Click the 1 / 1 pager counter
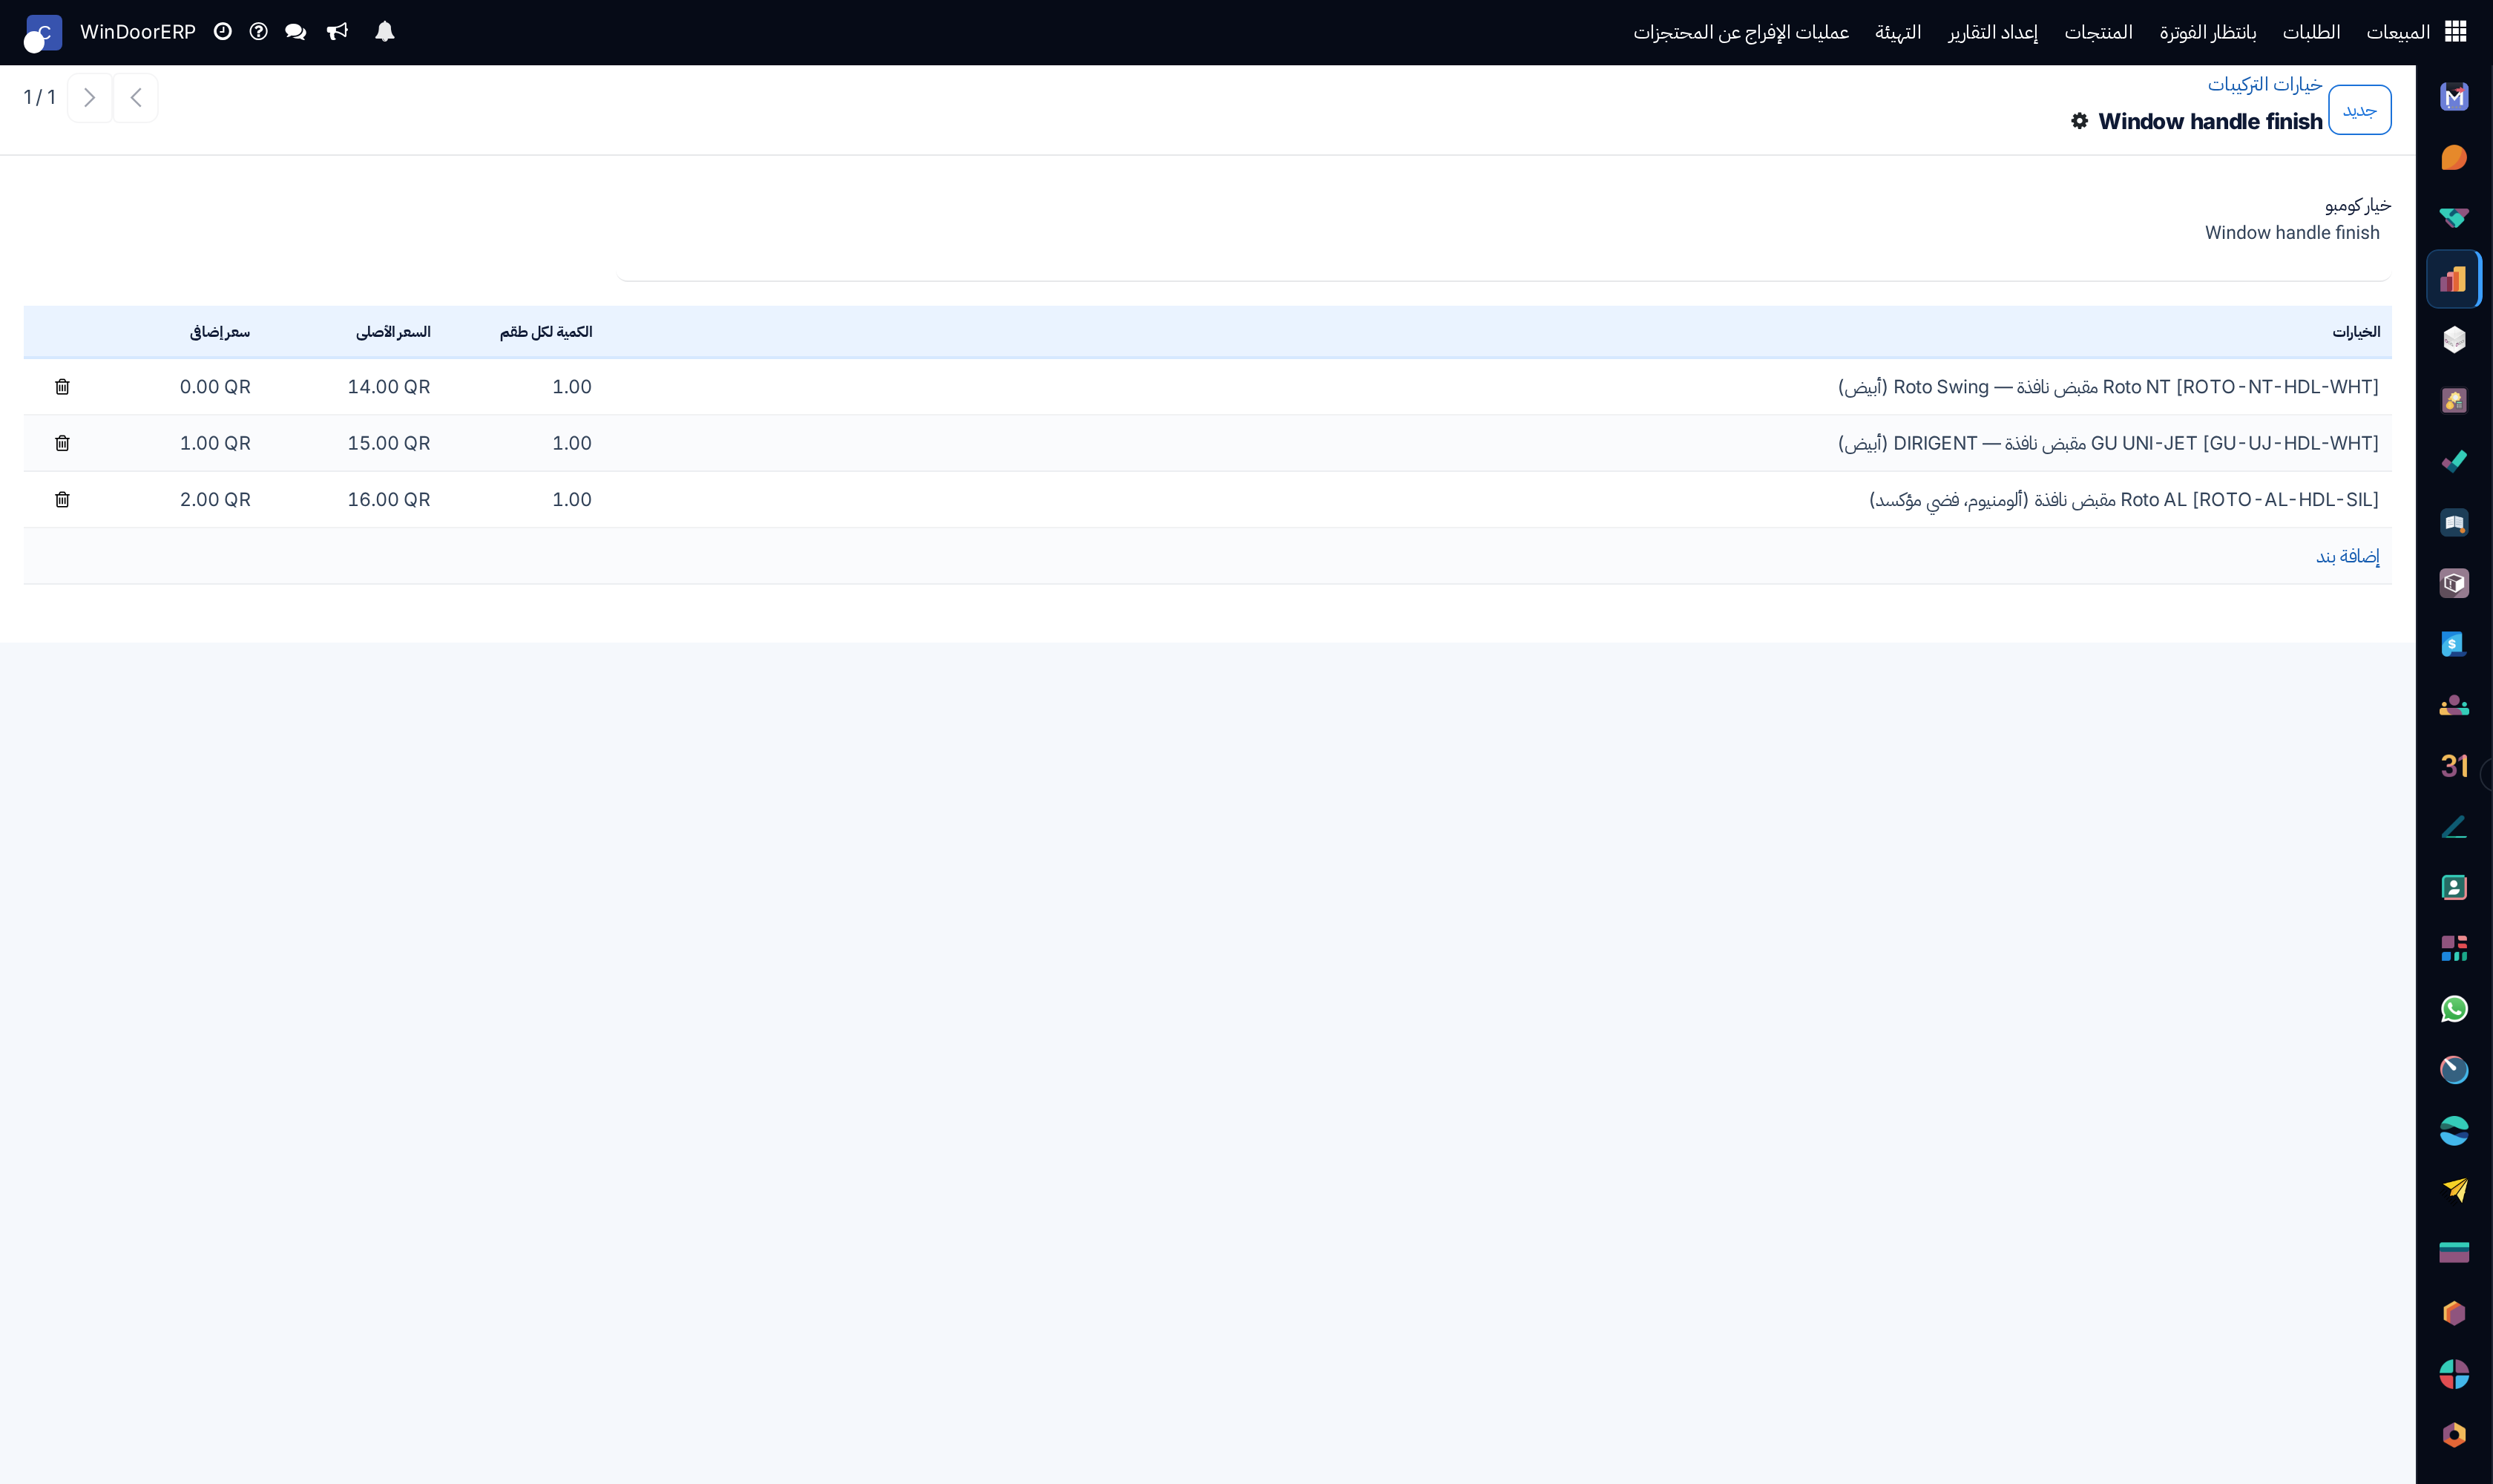The image size is (2493, 1484). coord(39,97)
